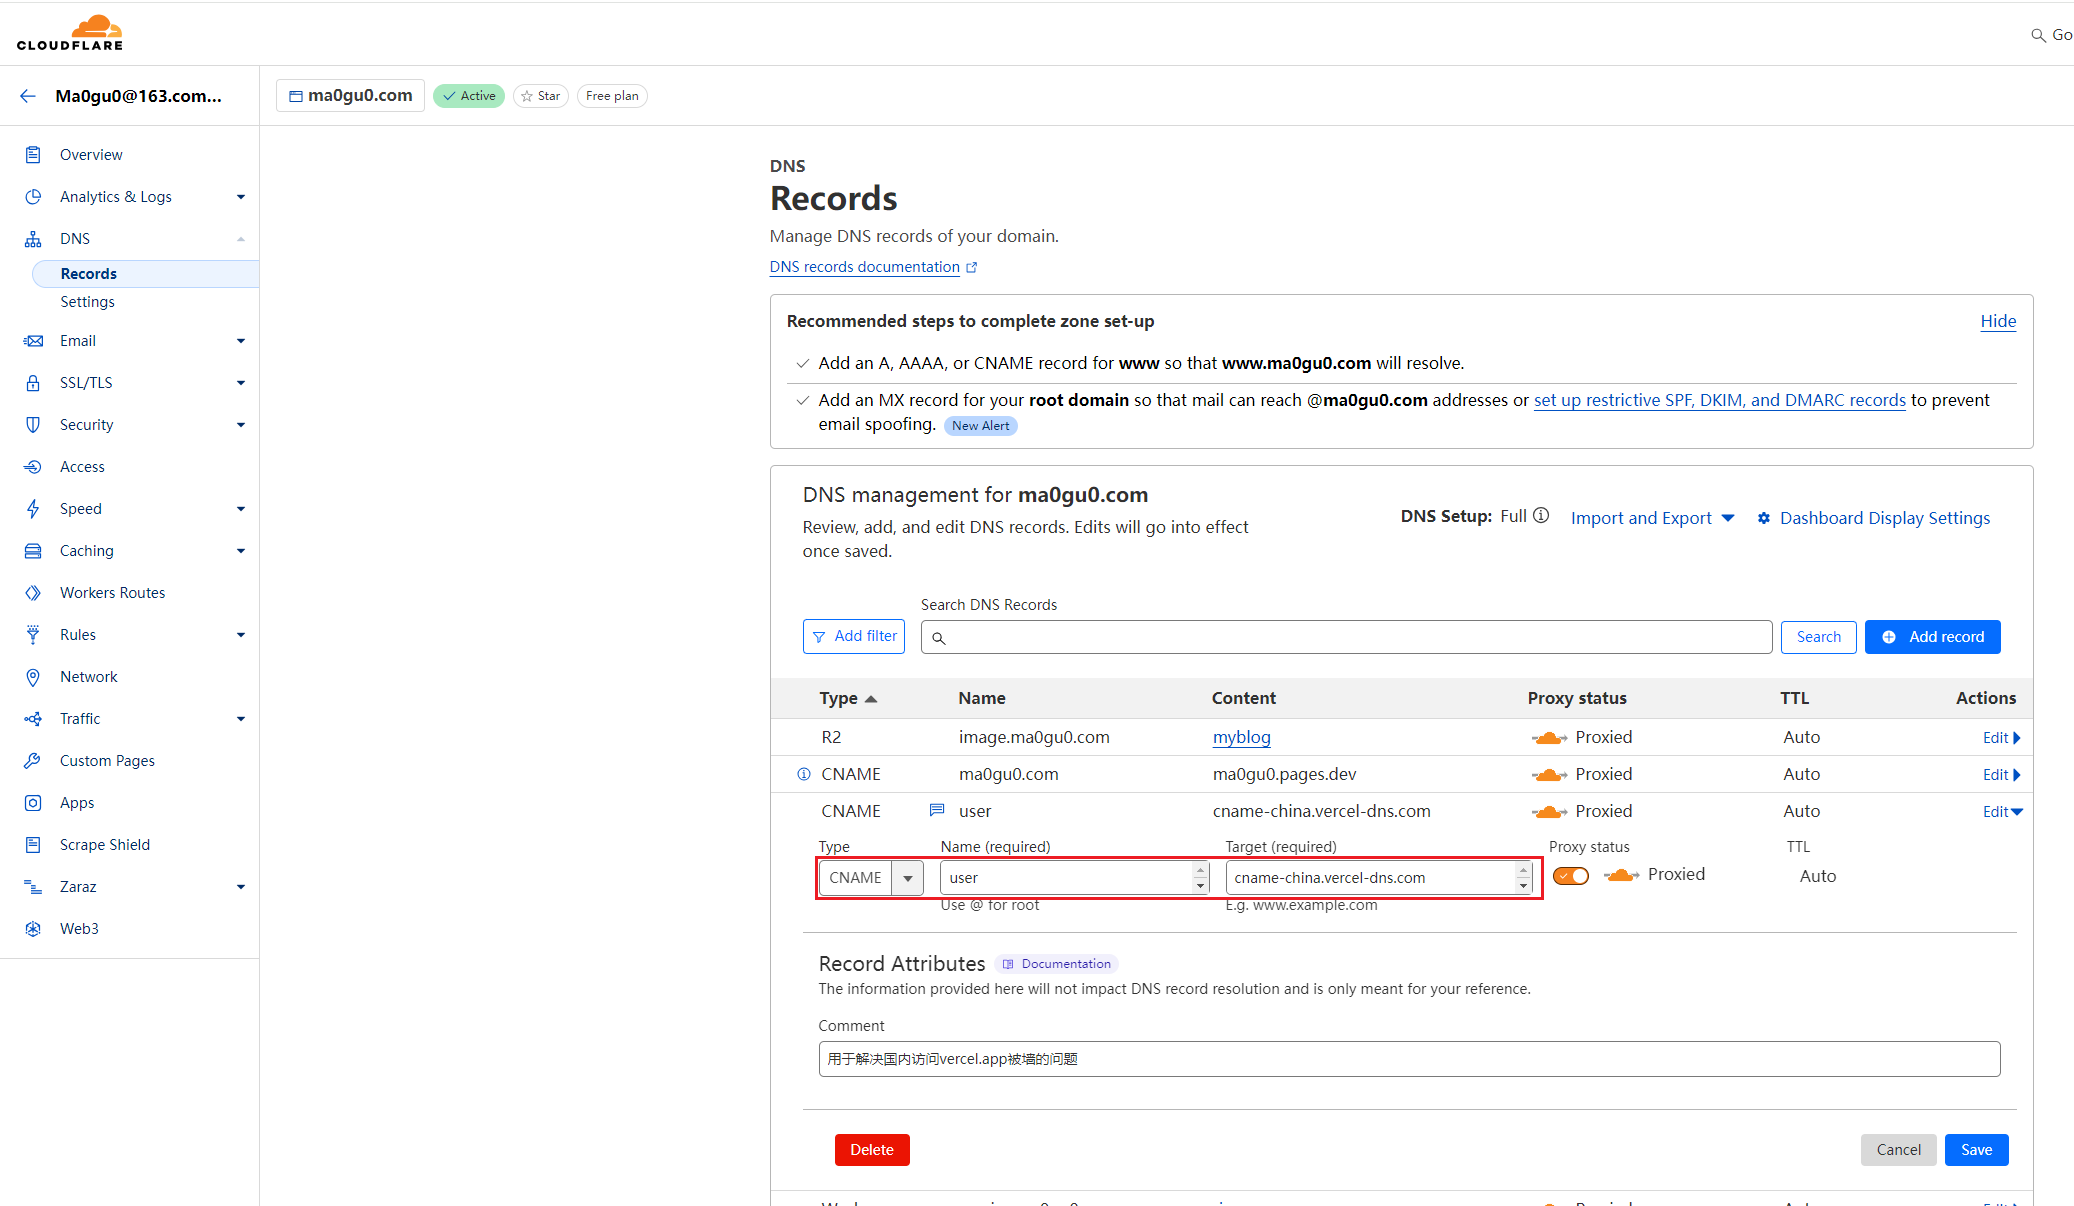Open the Workers Routes page
This screenshot has height=1206, width=2074.
[112, 593]
